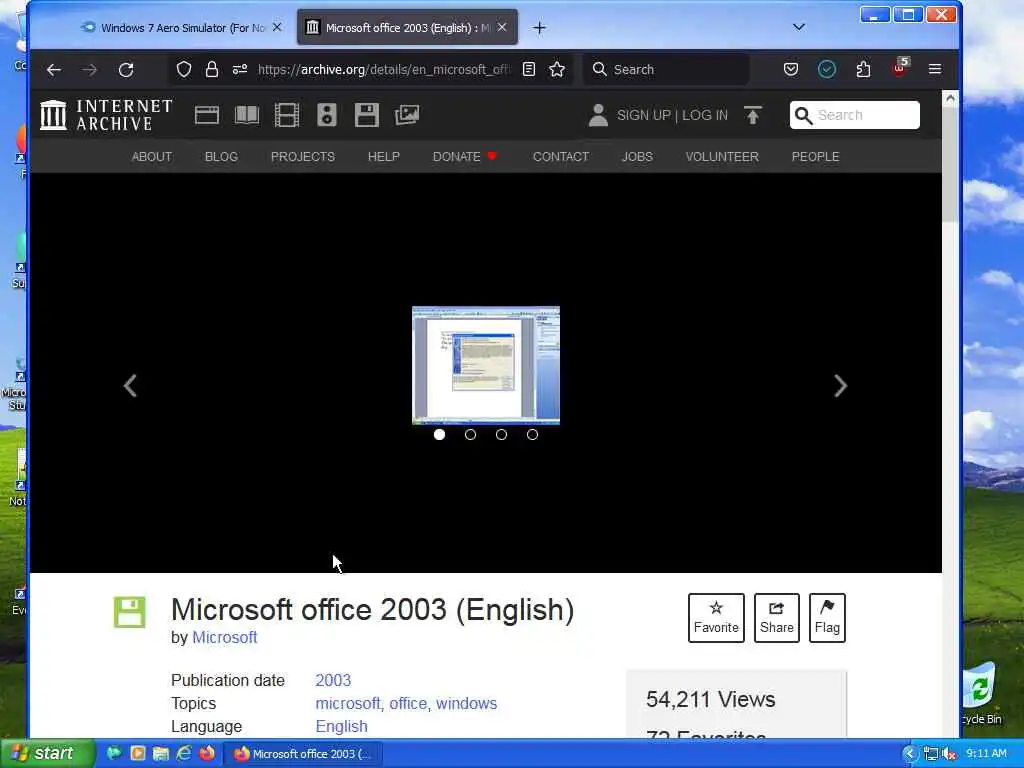
Task: Open the JOBS menu item
Action: [x=637, y=157]
